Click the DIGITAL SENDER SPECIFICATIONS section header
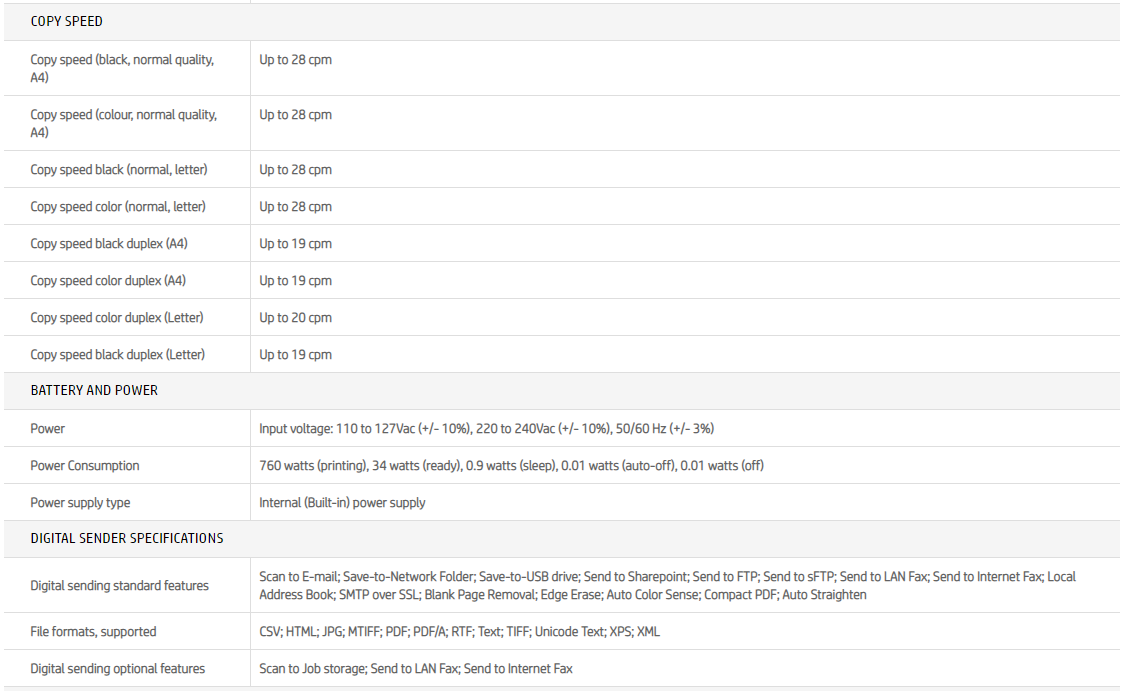 [x=127, y=538]
